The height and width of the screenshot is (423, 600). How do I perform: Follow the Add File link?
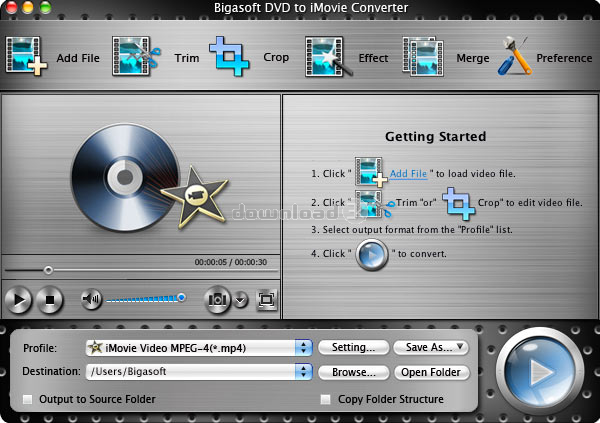point(408,174)
